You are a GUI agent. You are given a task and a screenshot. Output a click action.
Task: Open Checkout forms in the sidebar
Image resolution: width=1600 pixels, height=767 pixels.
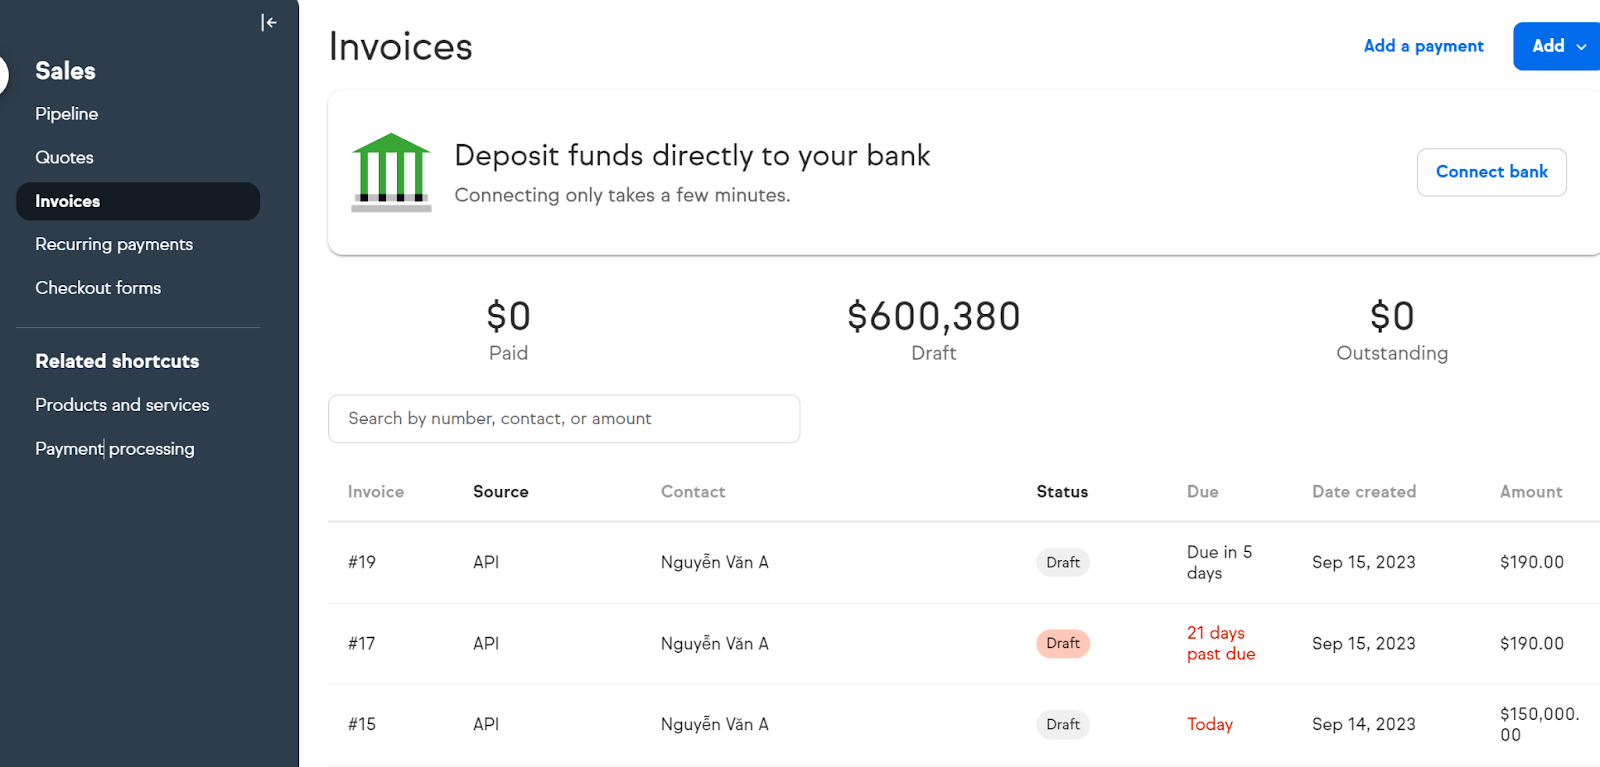[x=98, y=288]
